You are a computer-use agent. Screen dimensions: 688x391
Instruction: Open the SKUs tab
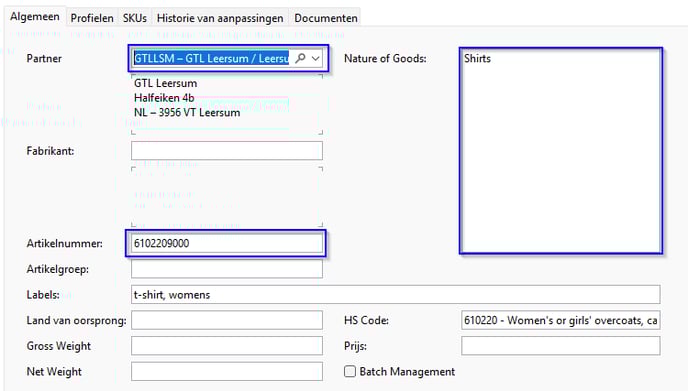(x=135, y=18)
